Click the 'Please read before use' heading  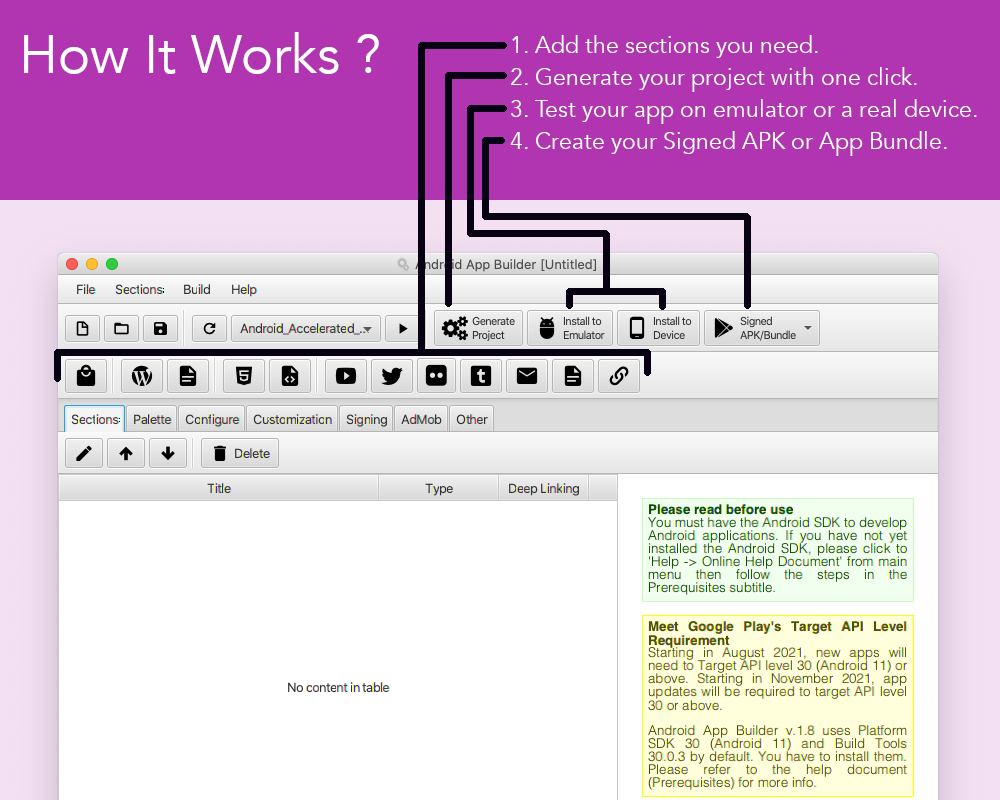point(721,509)
